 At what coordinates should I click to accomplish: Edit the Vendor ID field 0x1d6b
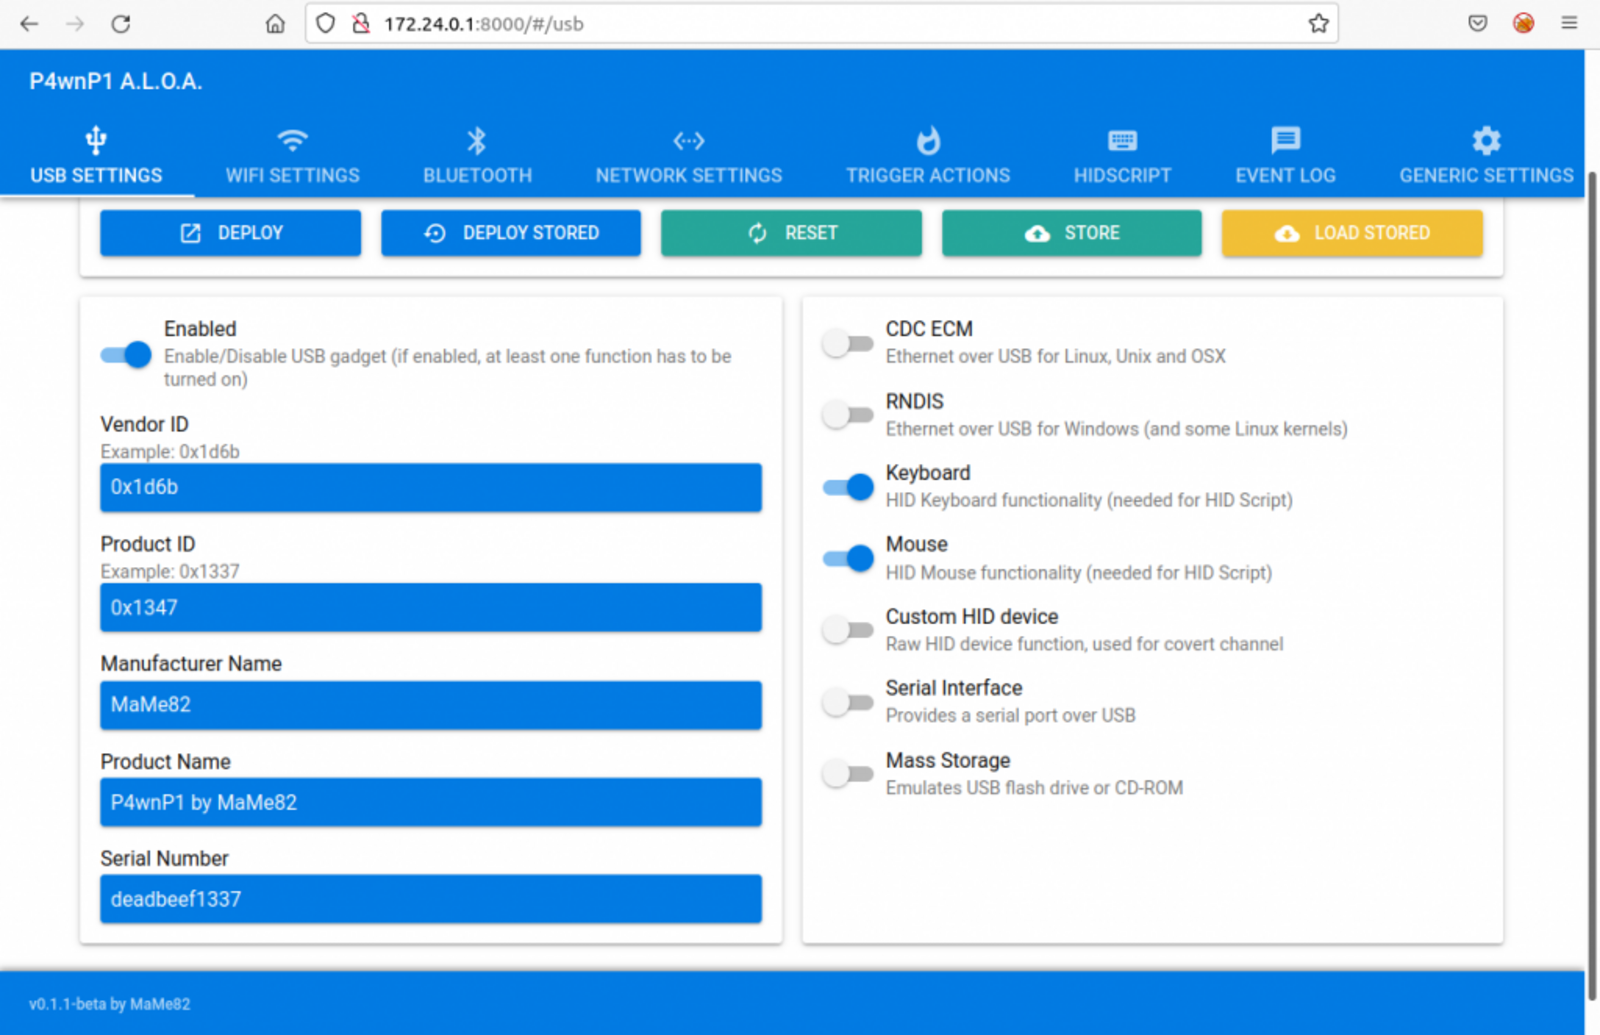pyautogui.click(x=431, y=487)
